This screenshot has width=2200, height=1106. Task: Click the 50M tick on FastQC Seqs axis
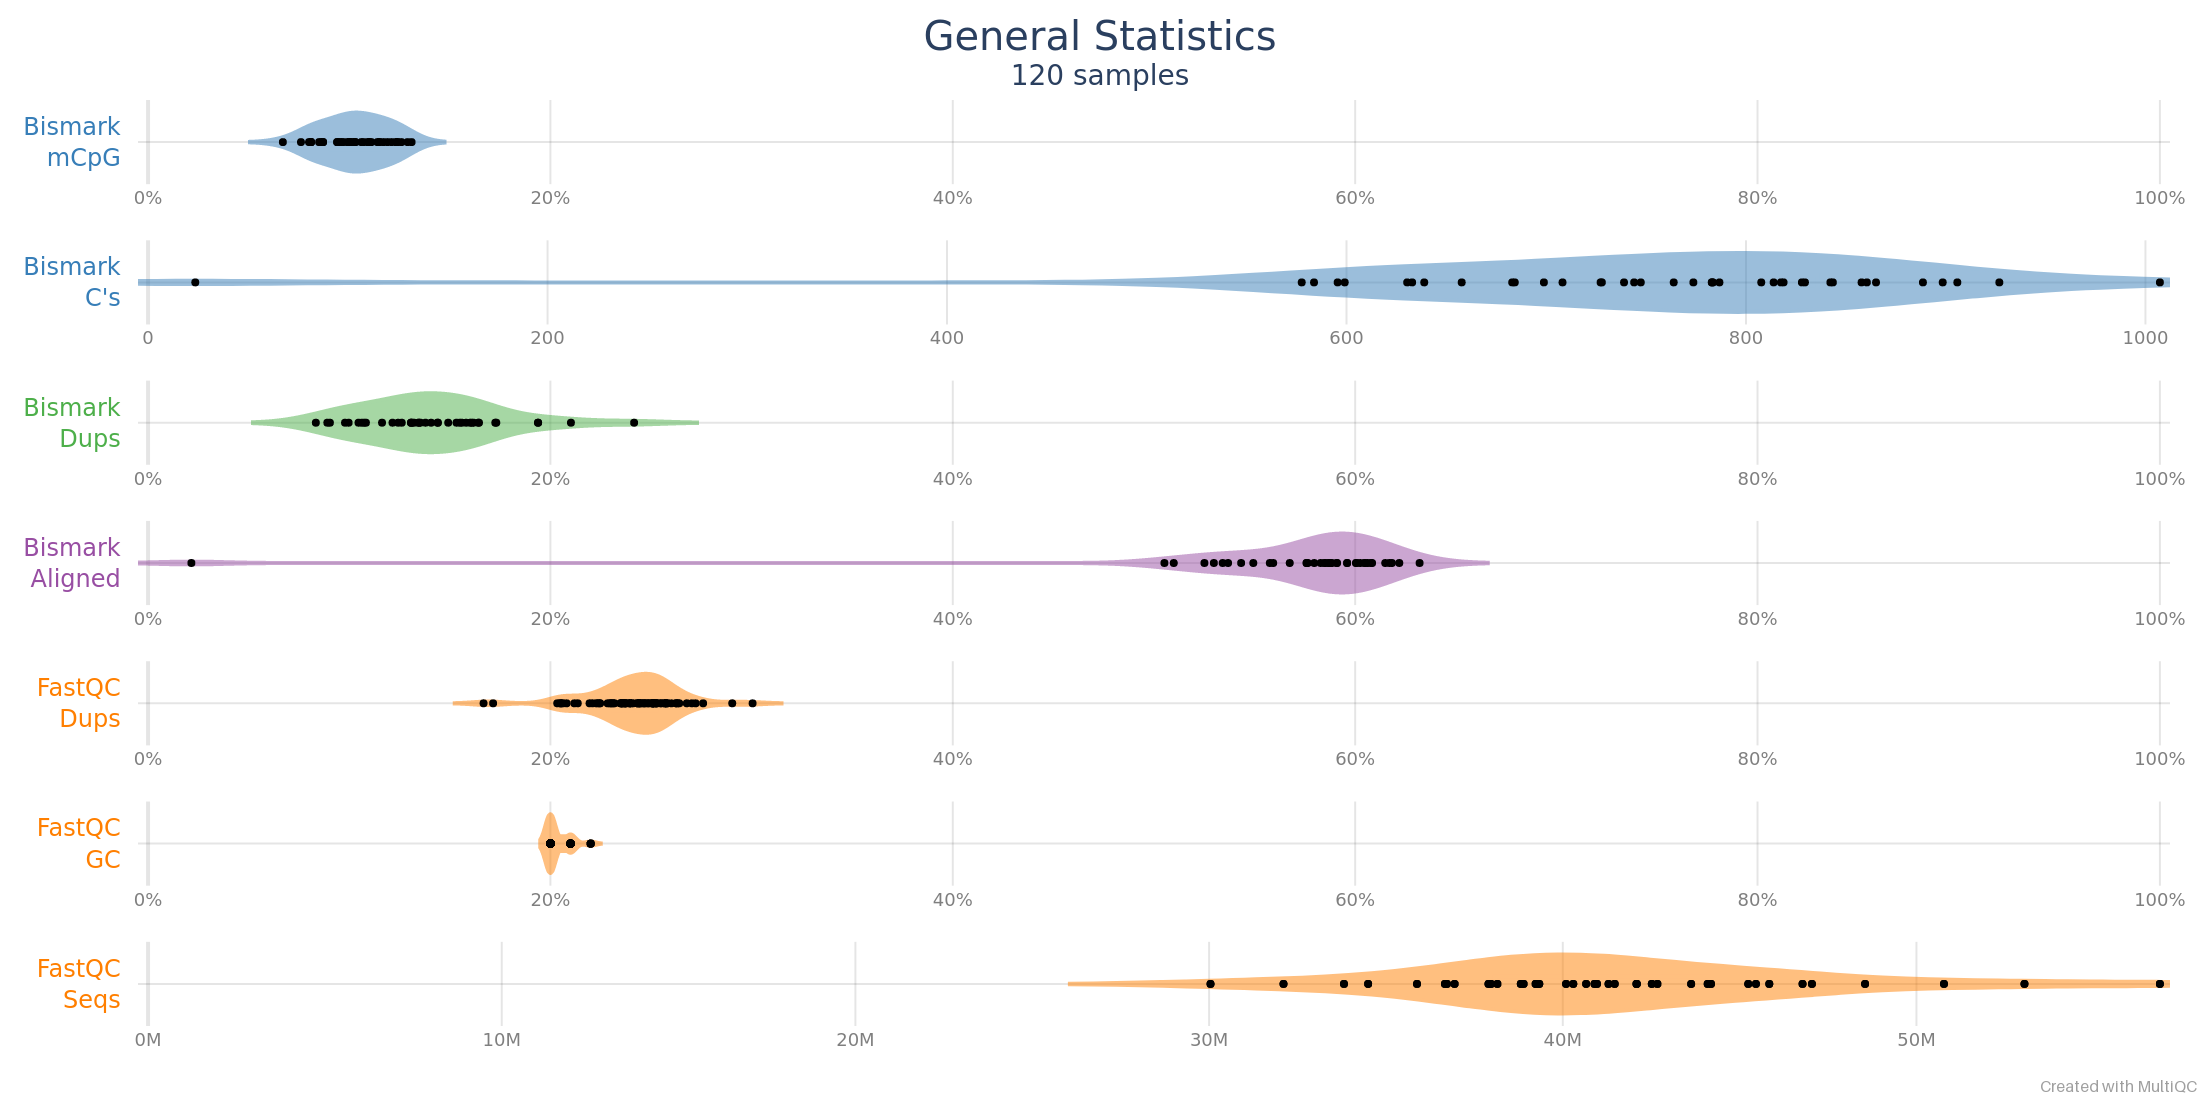point(1916,1040)
